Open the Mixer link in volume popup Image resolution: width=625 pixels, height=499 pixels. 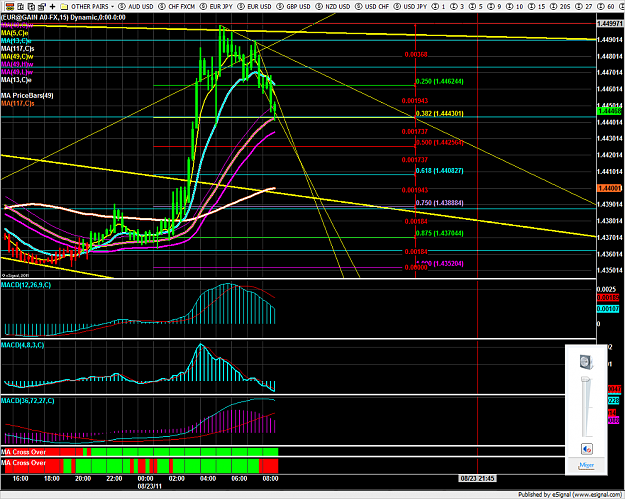[586, 465]
